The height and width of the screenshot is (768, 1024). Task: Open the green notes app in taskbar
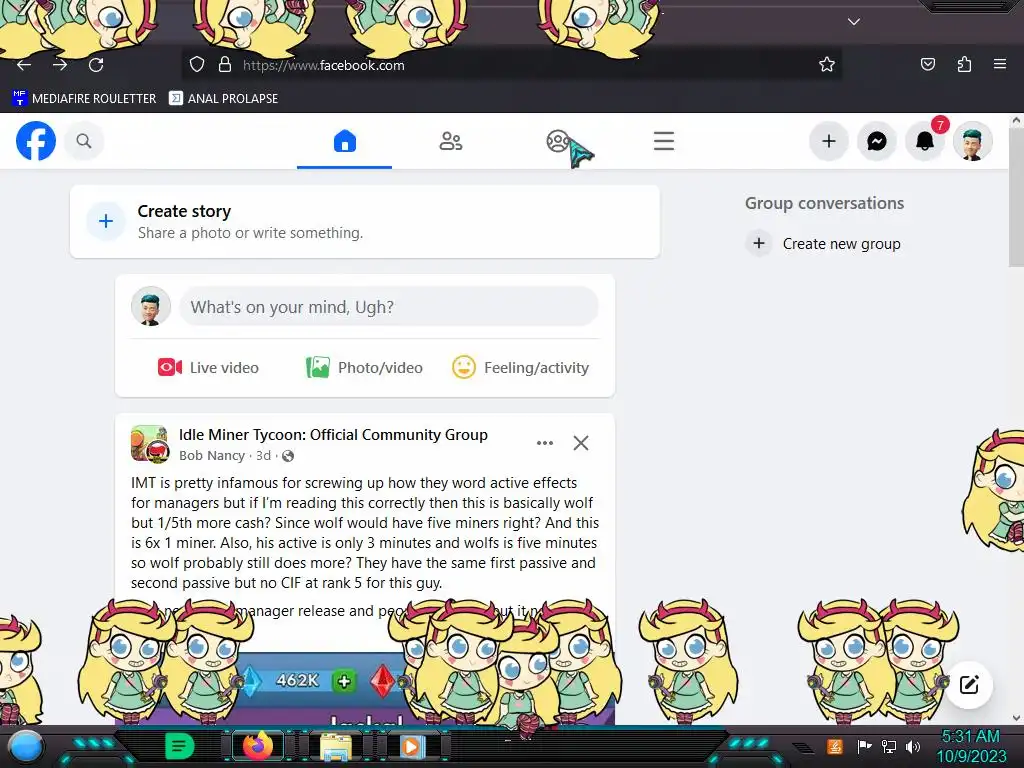(x=180, y=746)
